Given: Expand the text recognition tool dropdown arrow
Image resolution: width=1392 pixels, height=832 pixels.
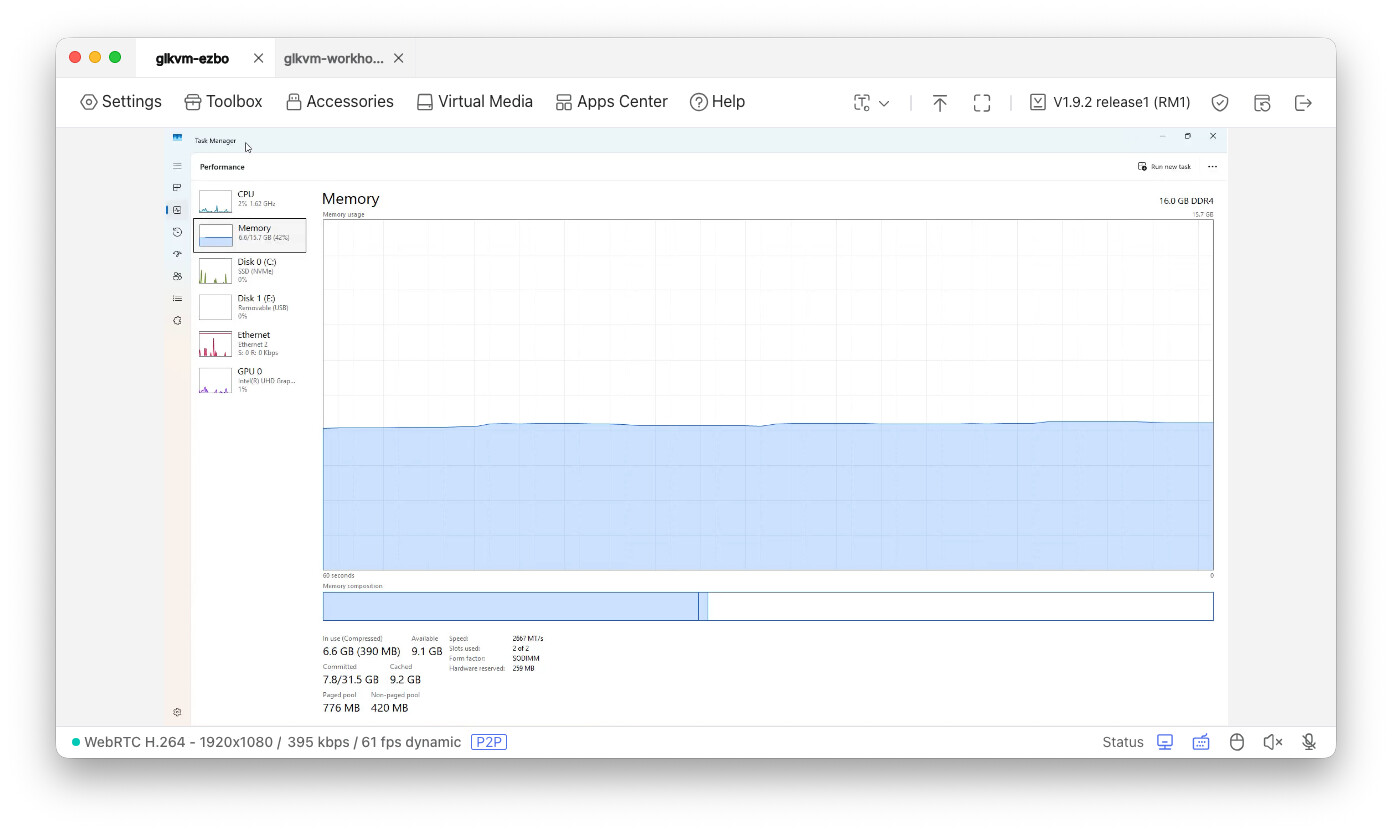Looking at the screenshot, I should pos(884,103).
